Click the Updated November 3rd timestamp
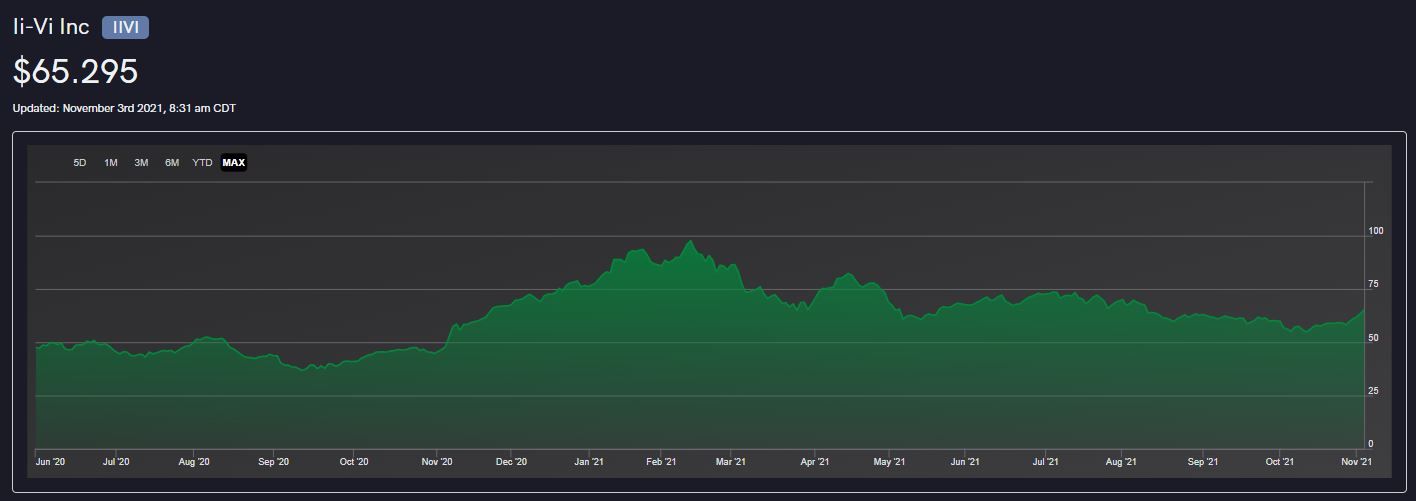Viewport: 1416px width, 501px height. (124, 108)
